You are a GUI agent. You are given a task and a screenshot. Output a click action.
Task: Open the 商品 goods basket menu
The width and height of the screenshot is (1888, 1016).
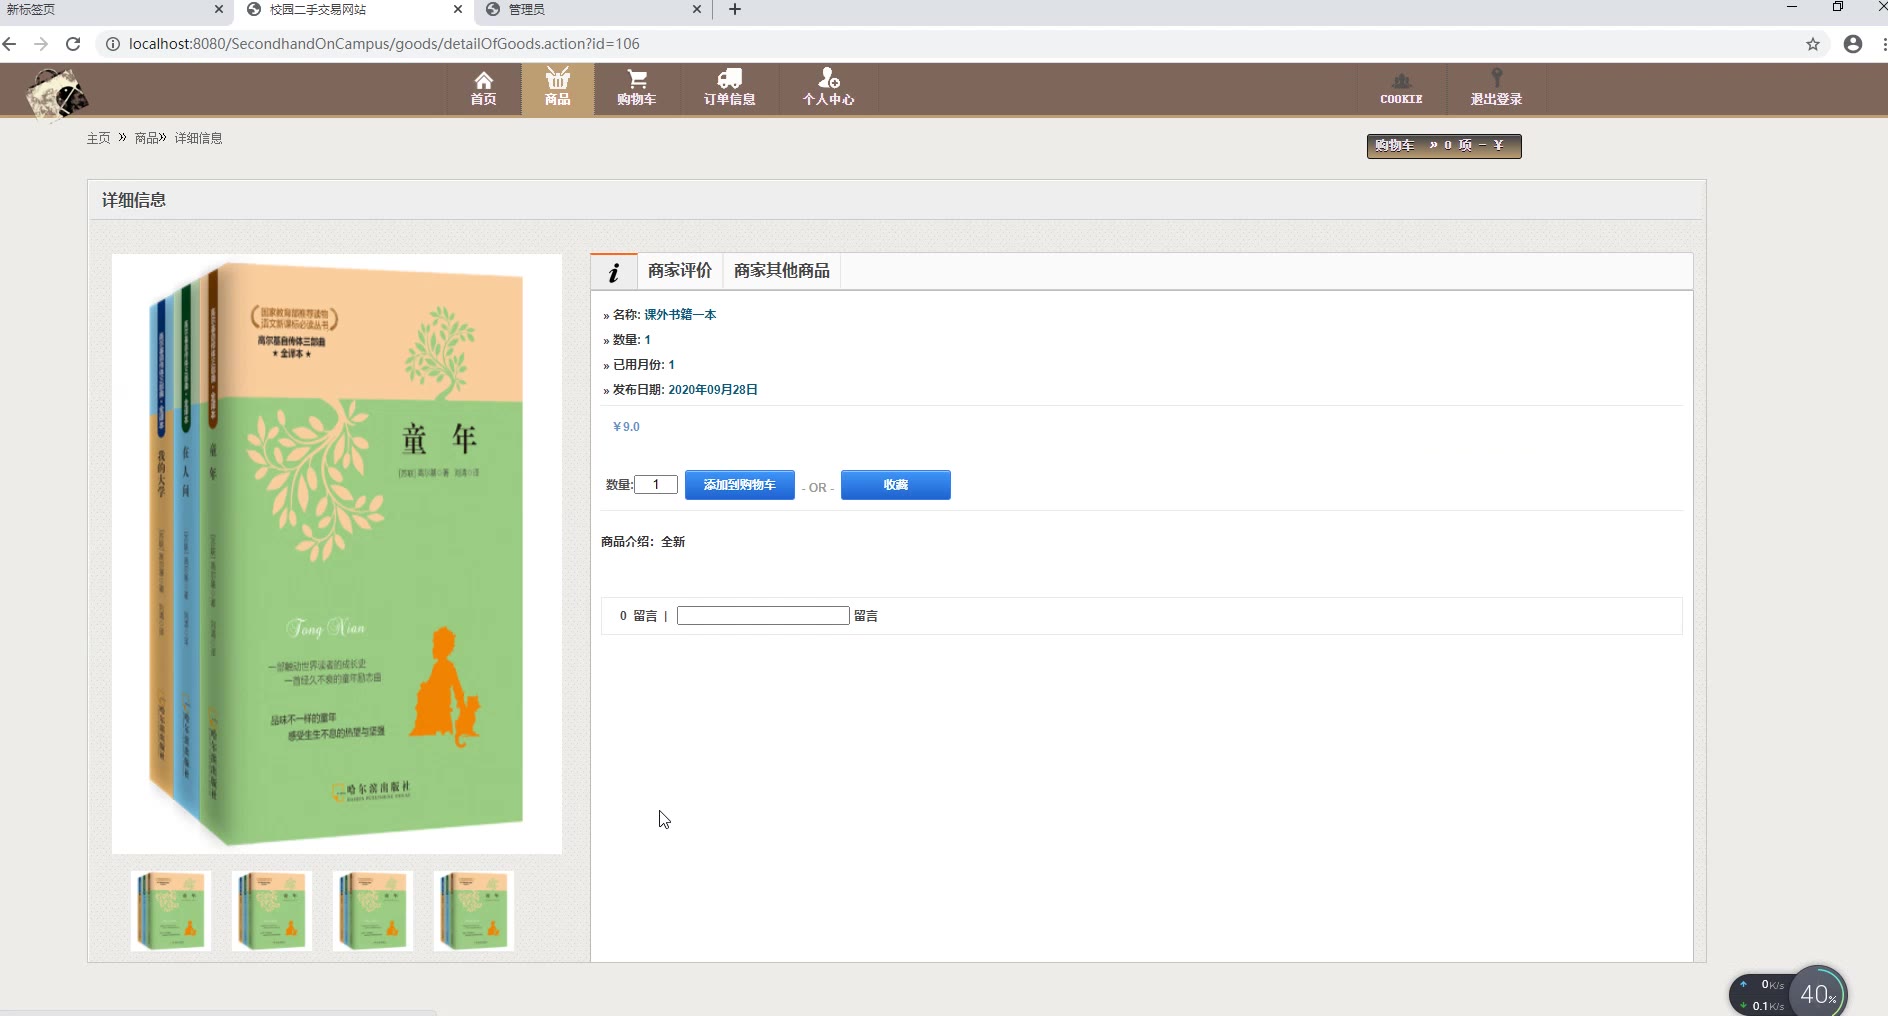point(557,88)
